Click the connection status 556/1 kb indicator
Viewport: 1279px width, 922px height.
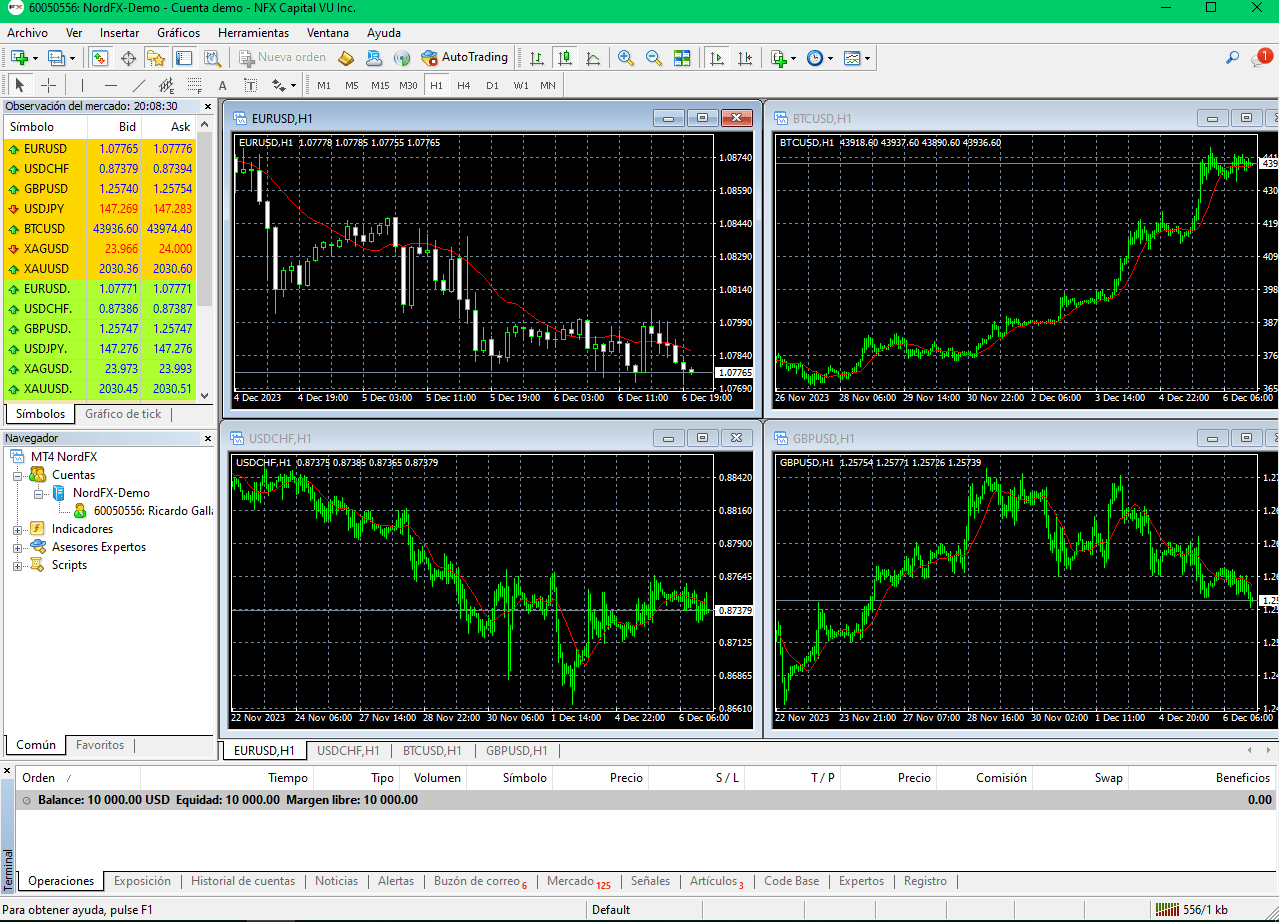point(1191,909)
